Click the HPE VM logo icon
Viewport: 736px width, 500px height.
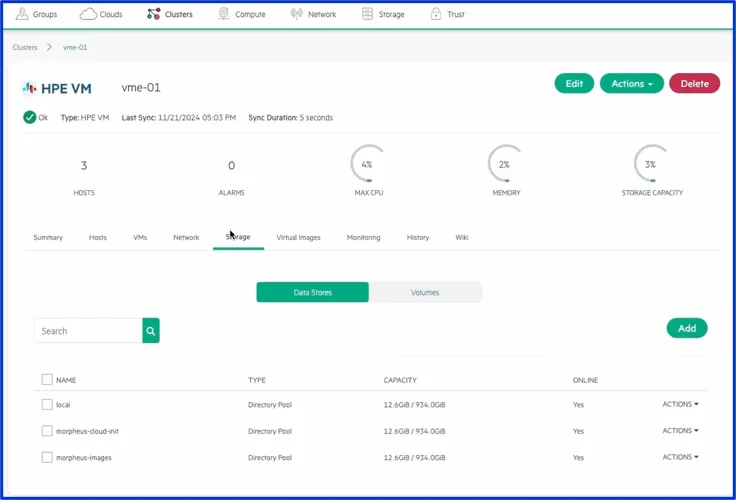coord(29,88)
